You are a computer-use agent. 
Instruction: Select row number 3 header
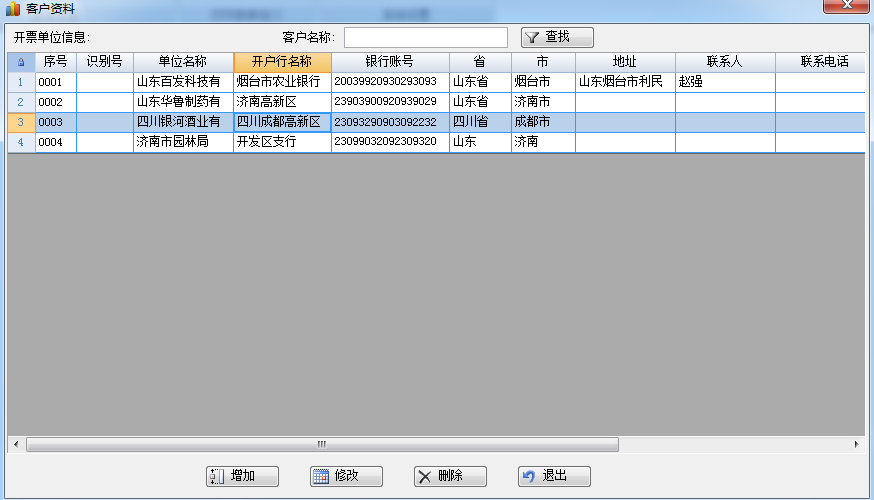21,122
